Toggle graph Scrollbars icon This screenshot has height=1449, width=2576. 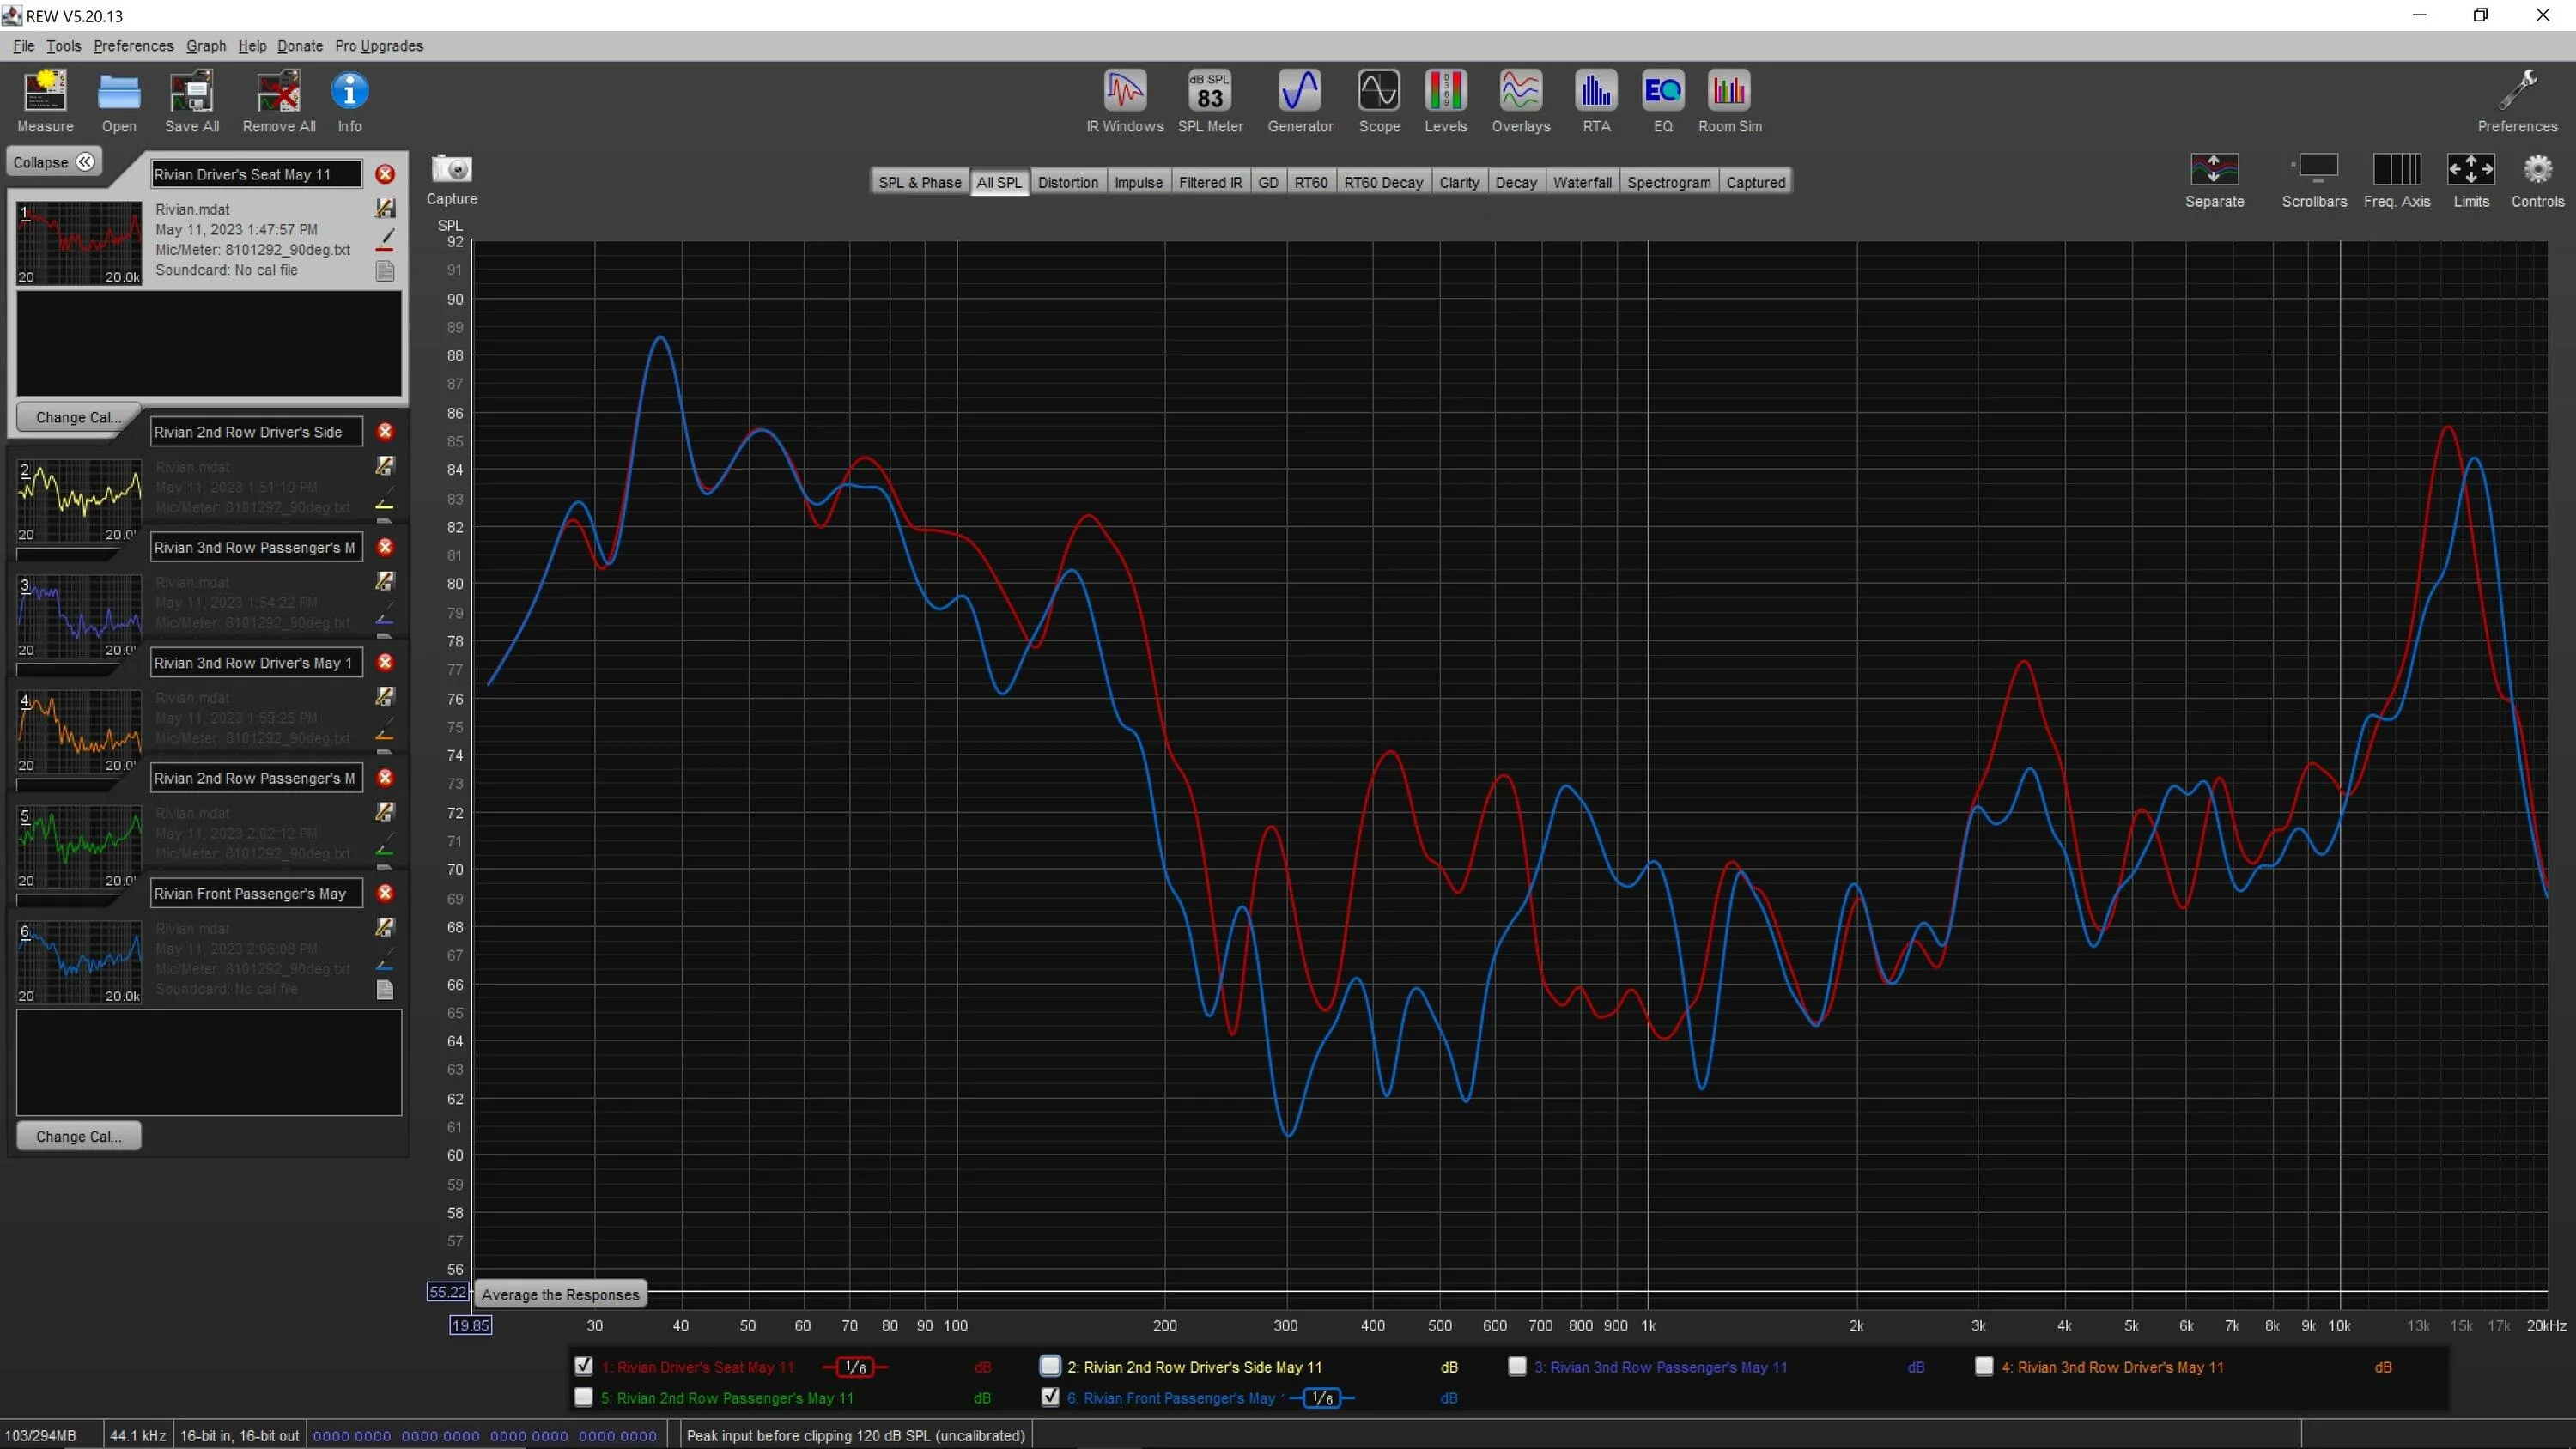pyautogui.click(x=2314, y=181)
